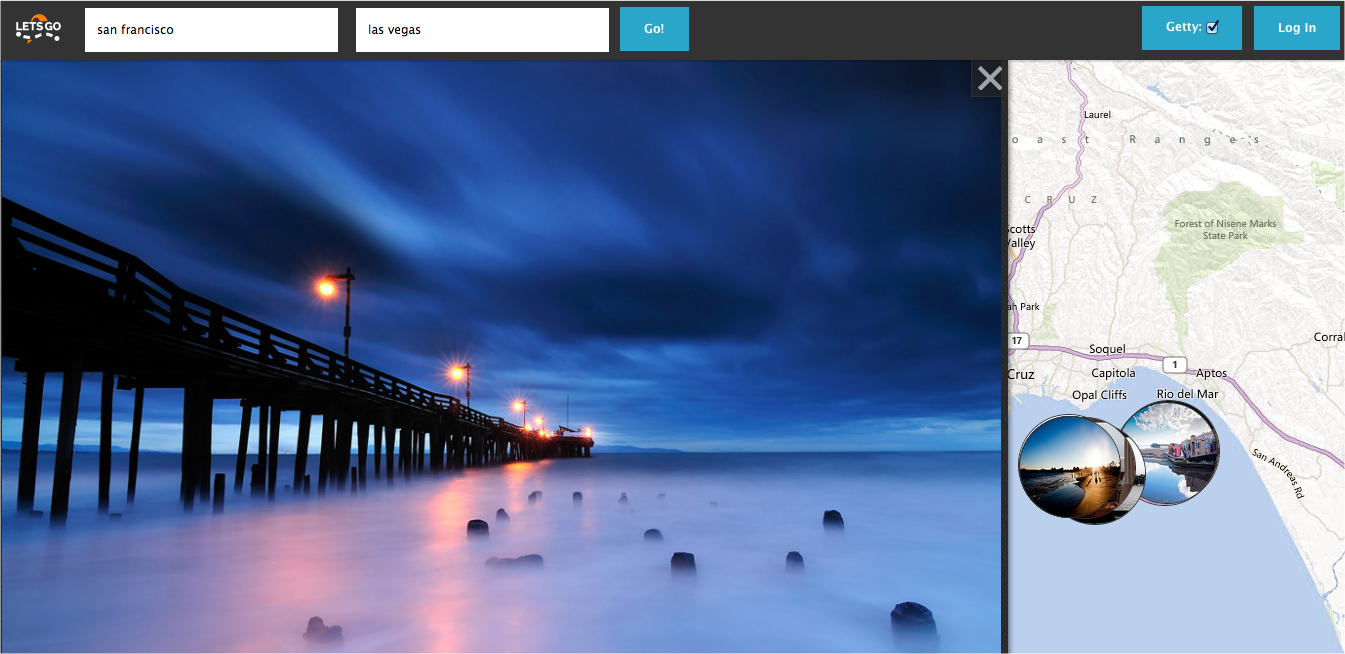Focus the 'las vegas' destination field
The width and height of the screenshot is (1345, 654).
coord(482,30)
